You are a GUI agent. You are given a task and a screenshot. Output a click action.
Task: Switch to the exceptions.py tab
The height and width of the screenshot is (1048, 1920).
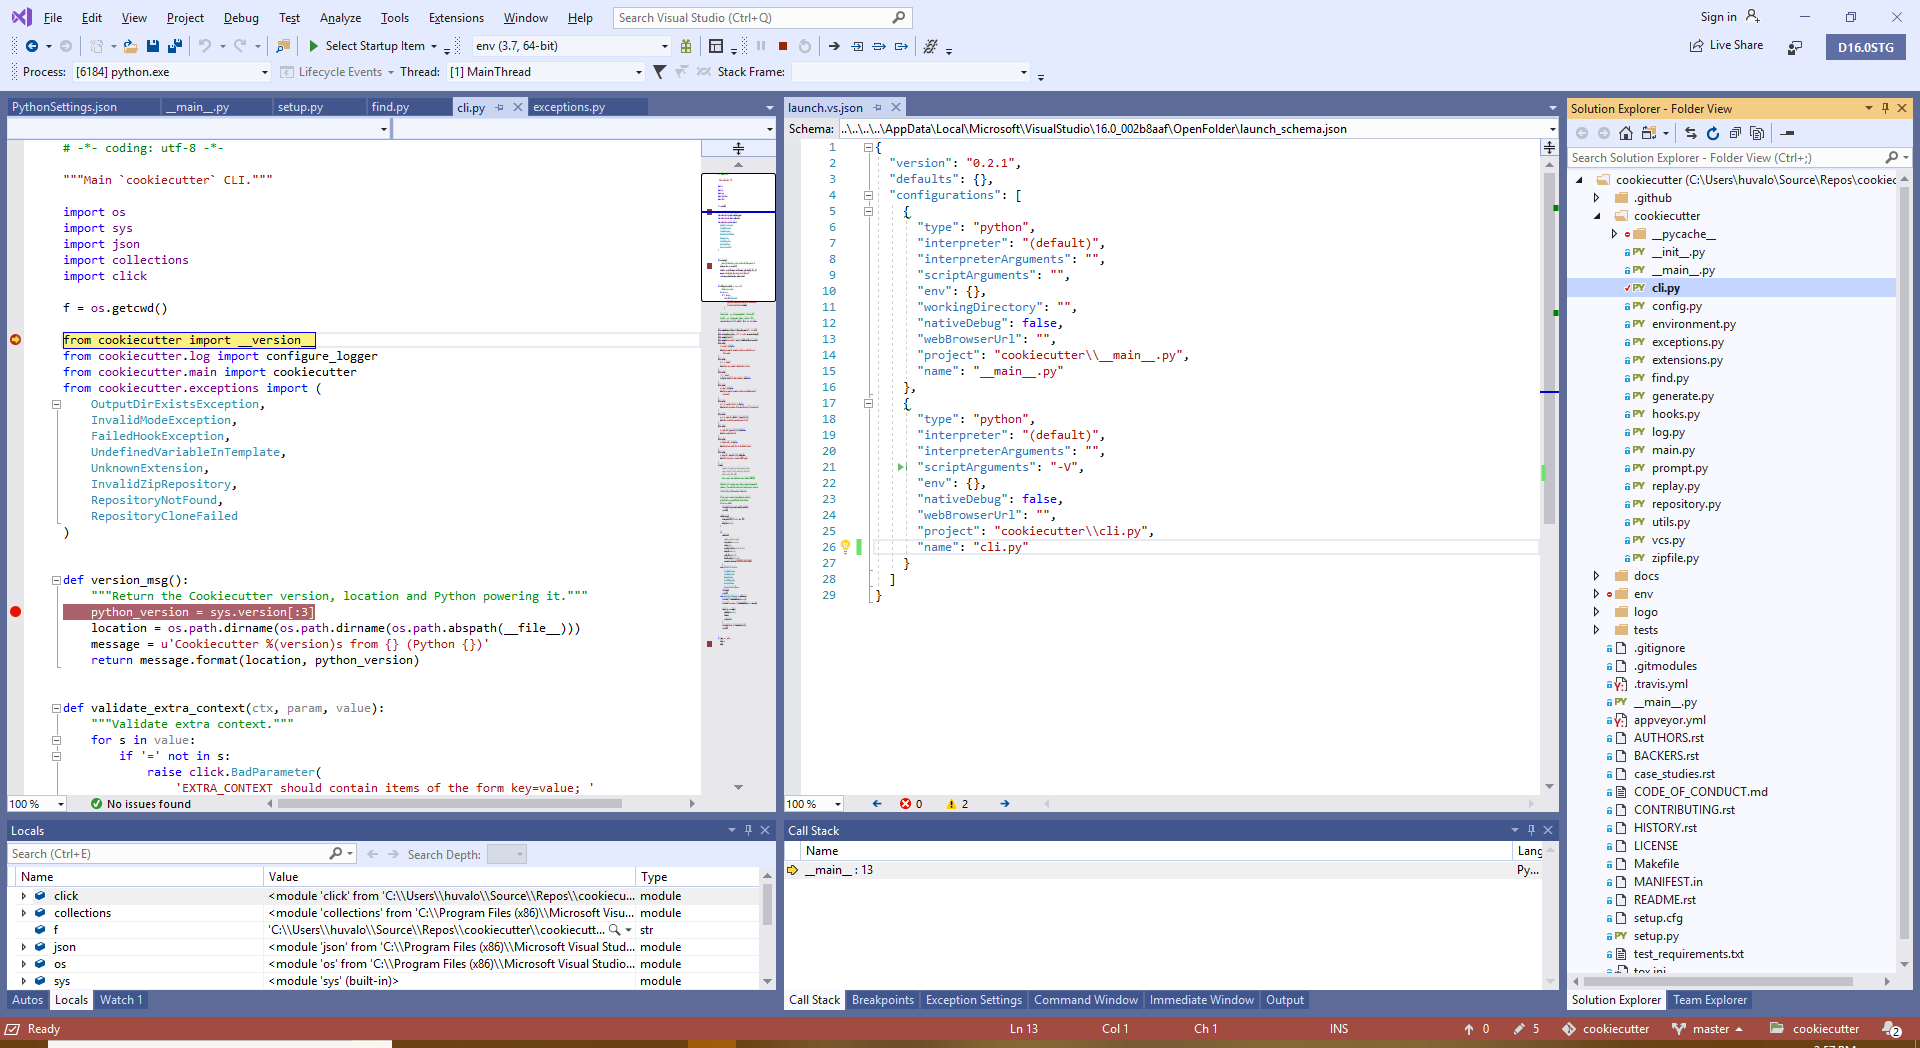570,106
